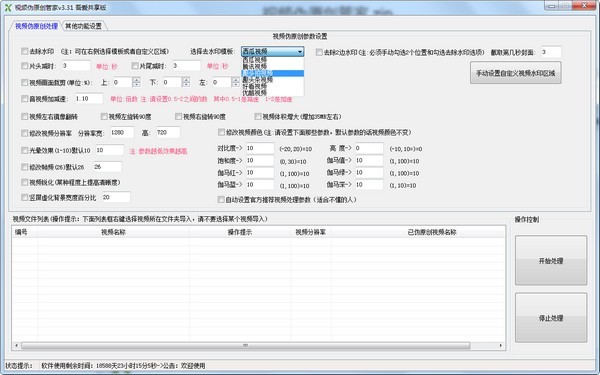Click the green X app icon in title bar

[8, 7]
